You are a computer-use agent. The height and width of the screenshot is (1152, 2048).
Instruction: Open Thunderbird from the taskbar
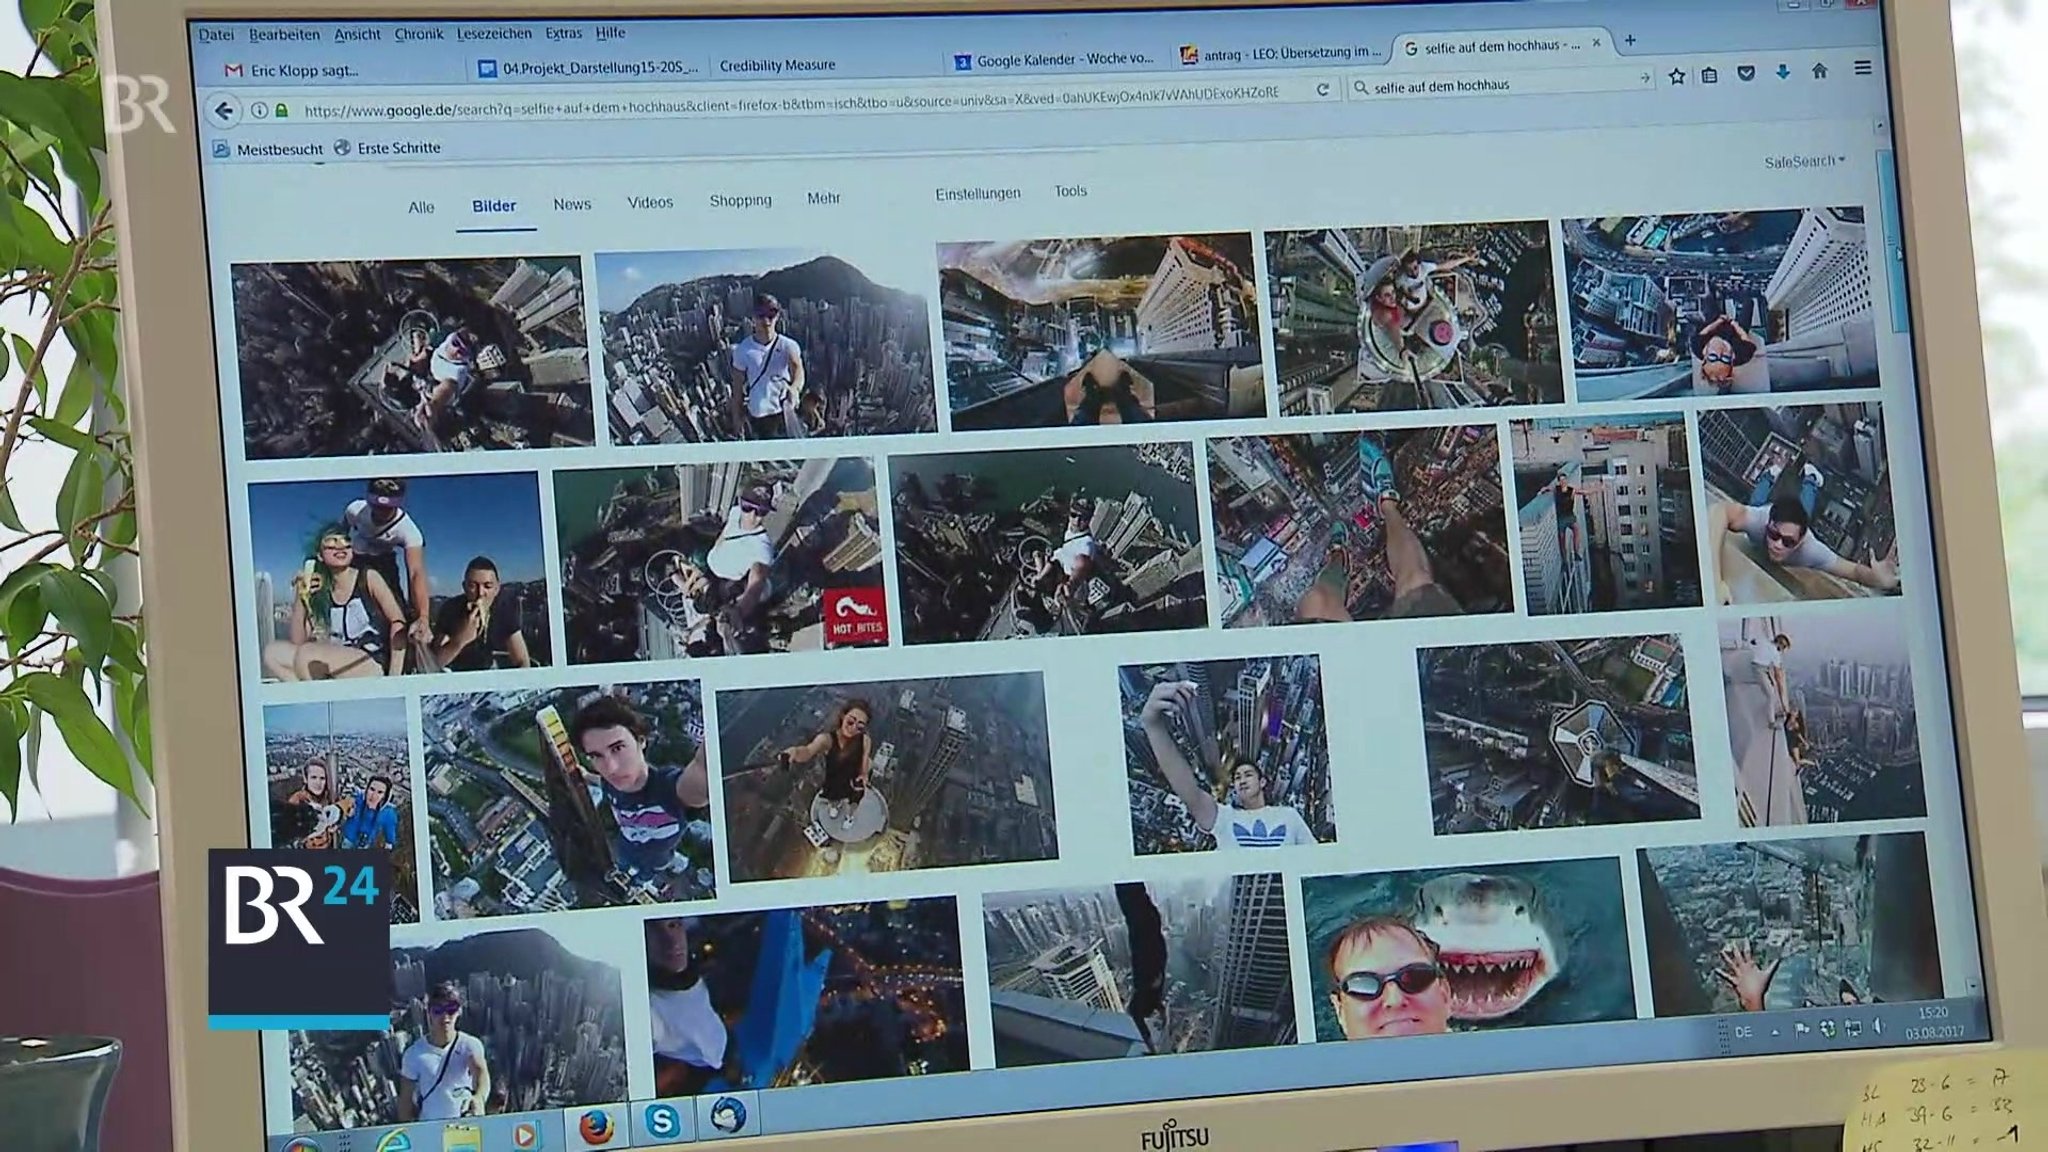pos(729,1115)
